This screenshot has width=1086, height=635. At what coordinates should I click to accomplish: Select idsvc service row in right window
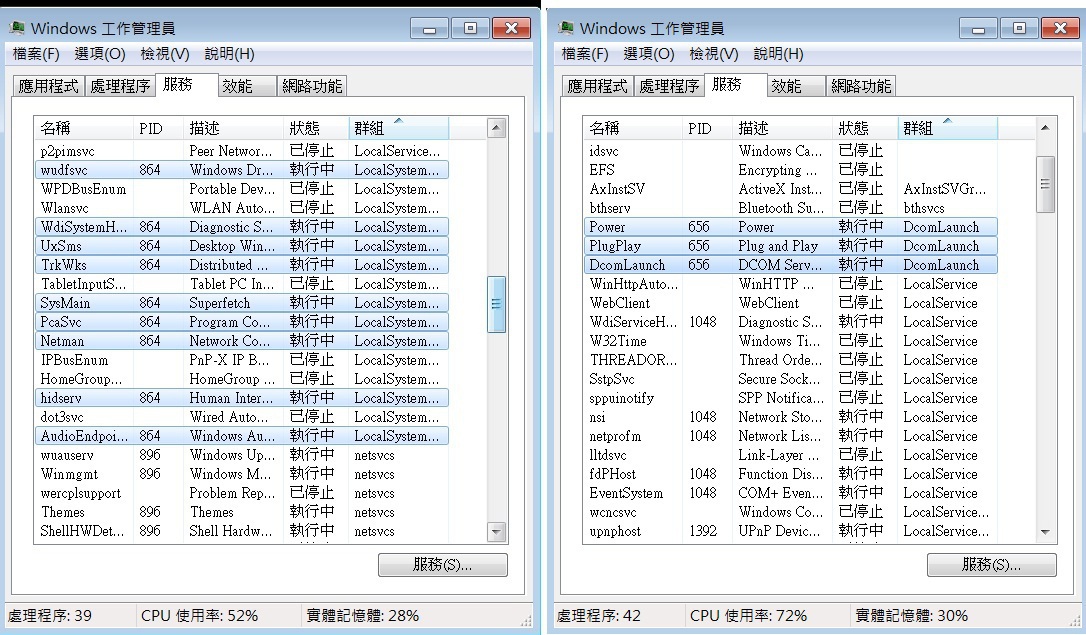[x=791, y=151]
